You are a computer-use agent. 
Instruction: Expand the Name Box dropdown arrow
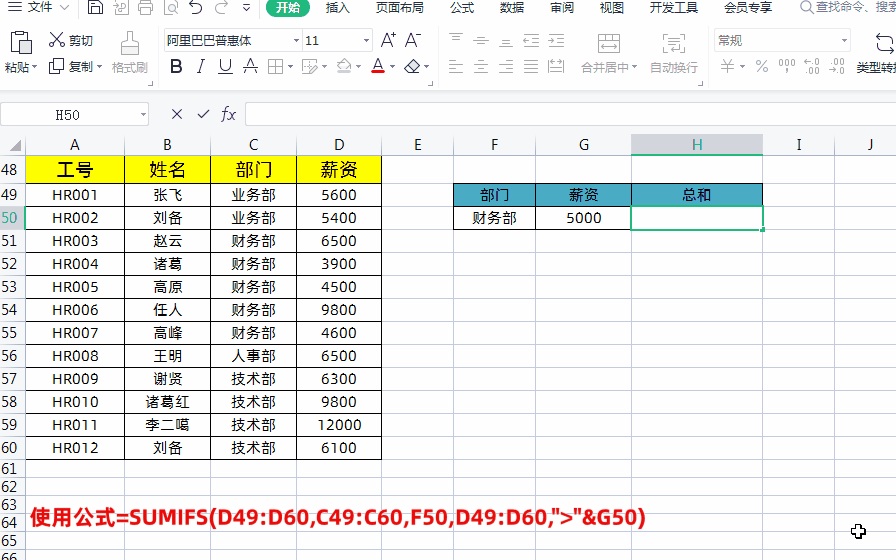[143, 115]
